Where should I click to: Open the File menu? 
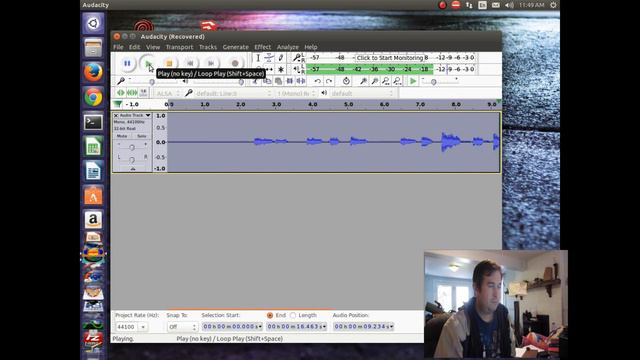118,47
